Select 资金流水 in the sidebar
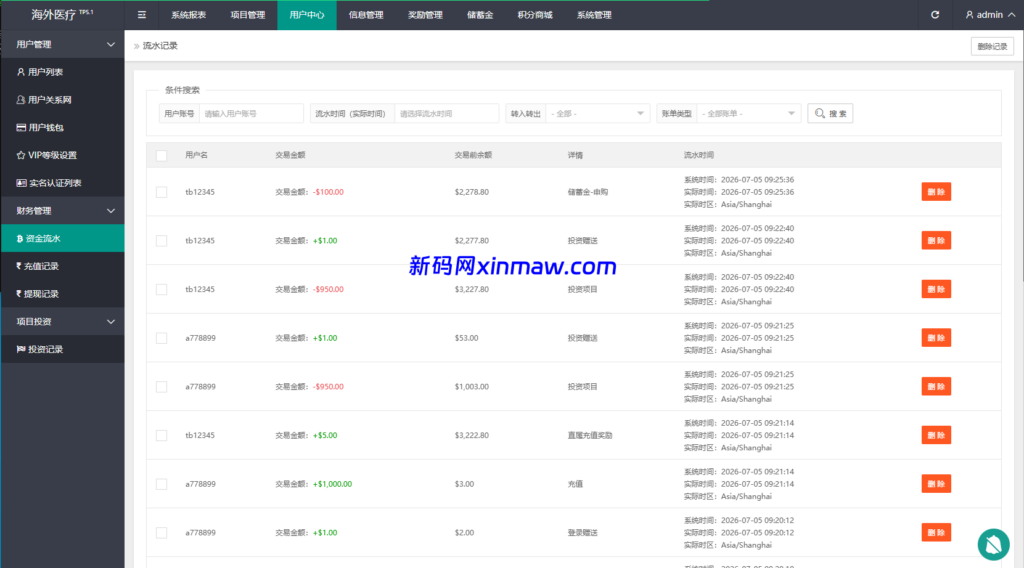This screenshot has width=1024, height=568. tap(63, 238)
